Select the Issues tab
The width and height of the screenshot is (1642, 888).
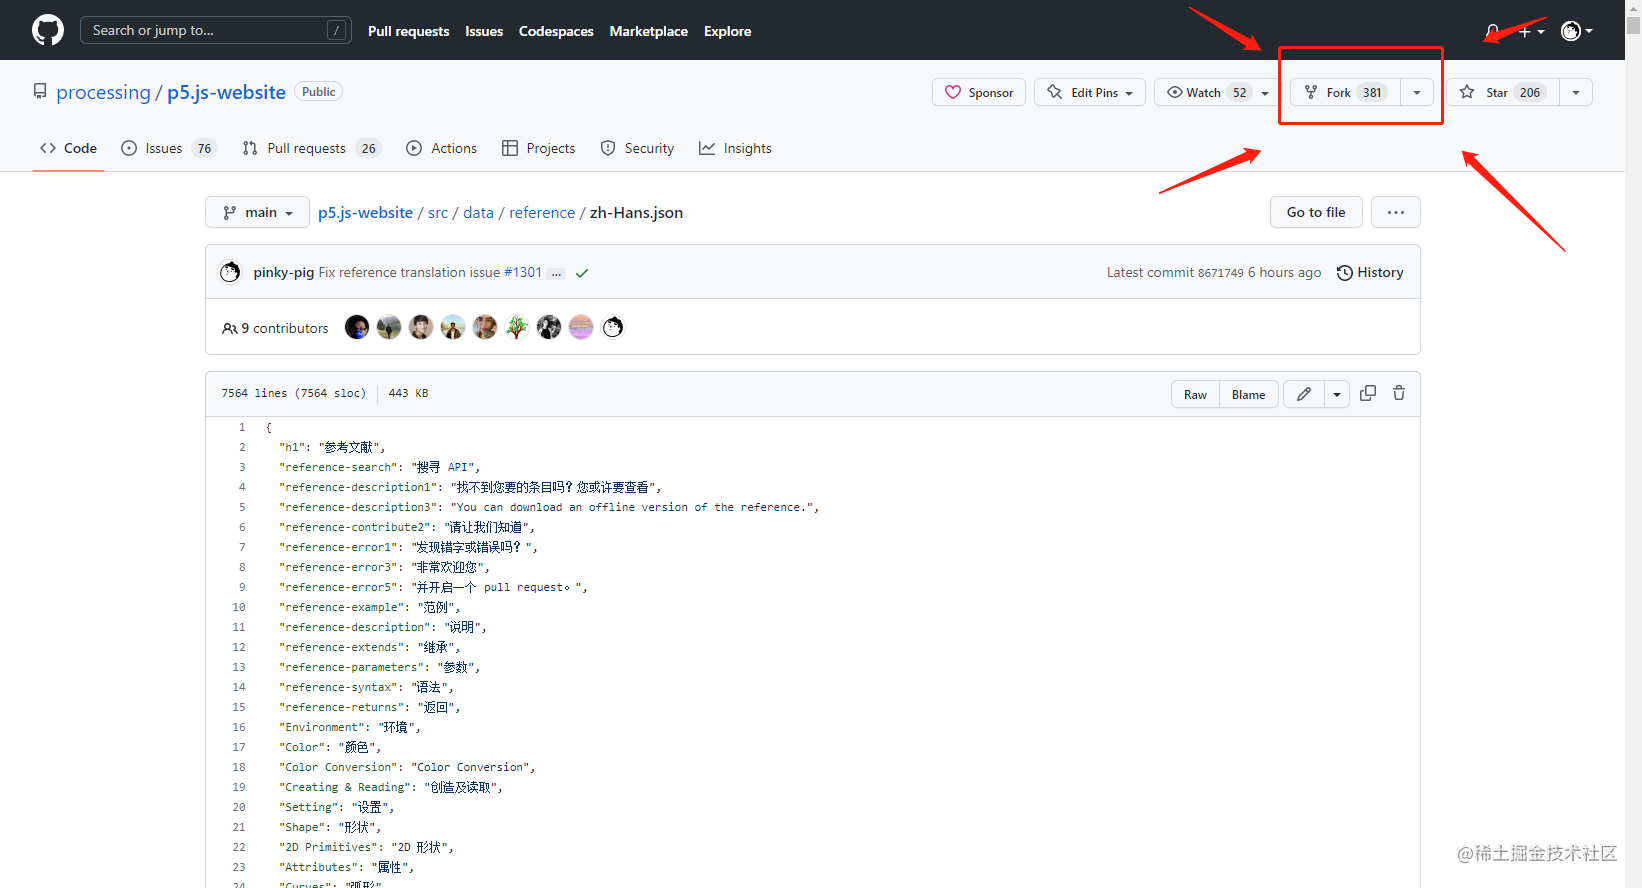(168, 148)
